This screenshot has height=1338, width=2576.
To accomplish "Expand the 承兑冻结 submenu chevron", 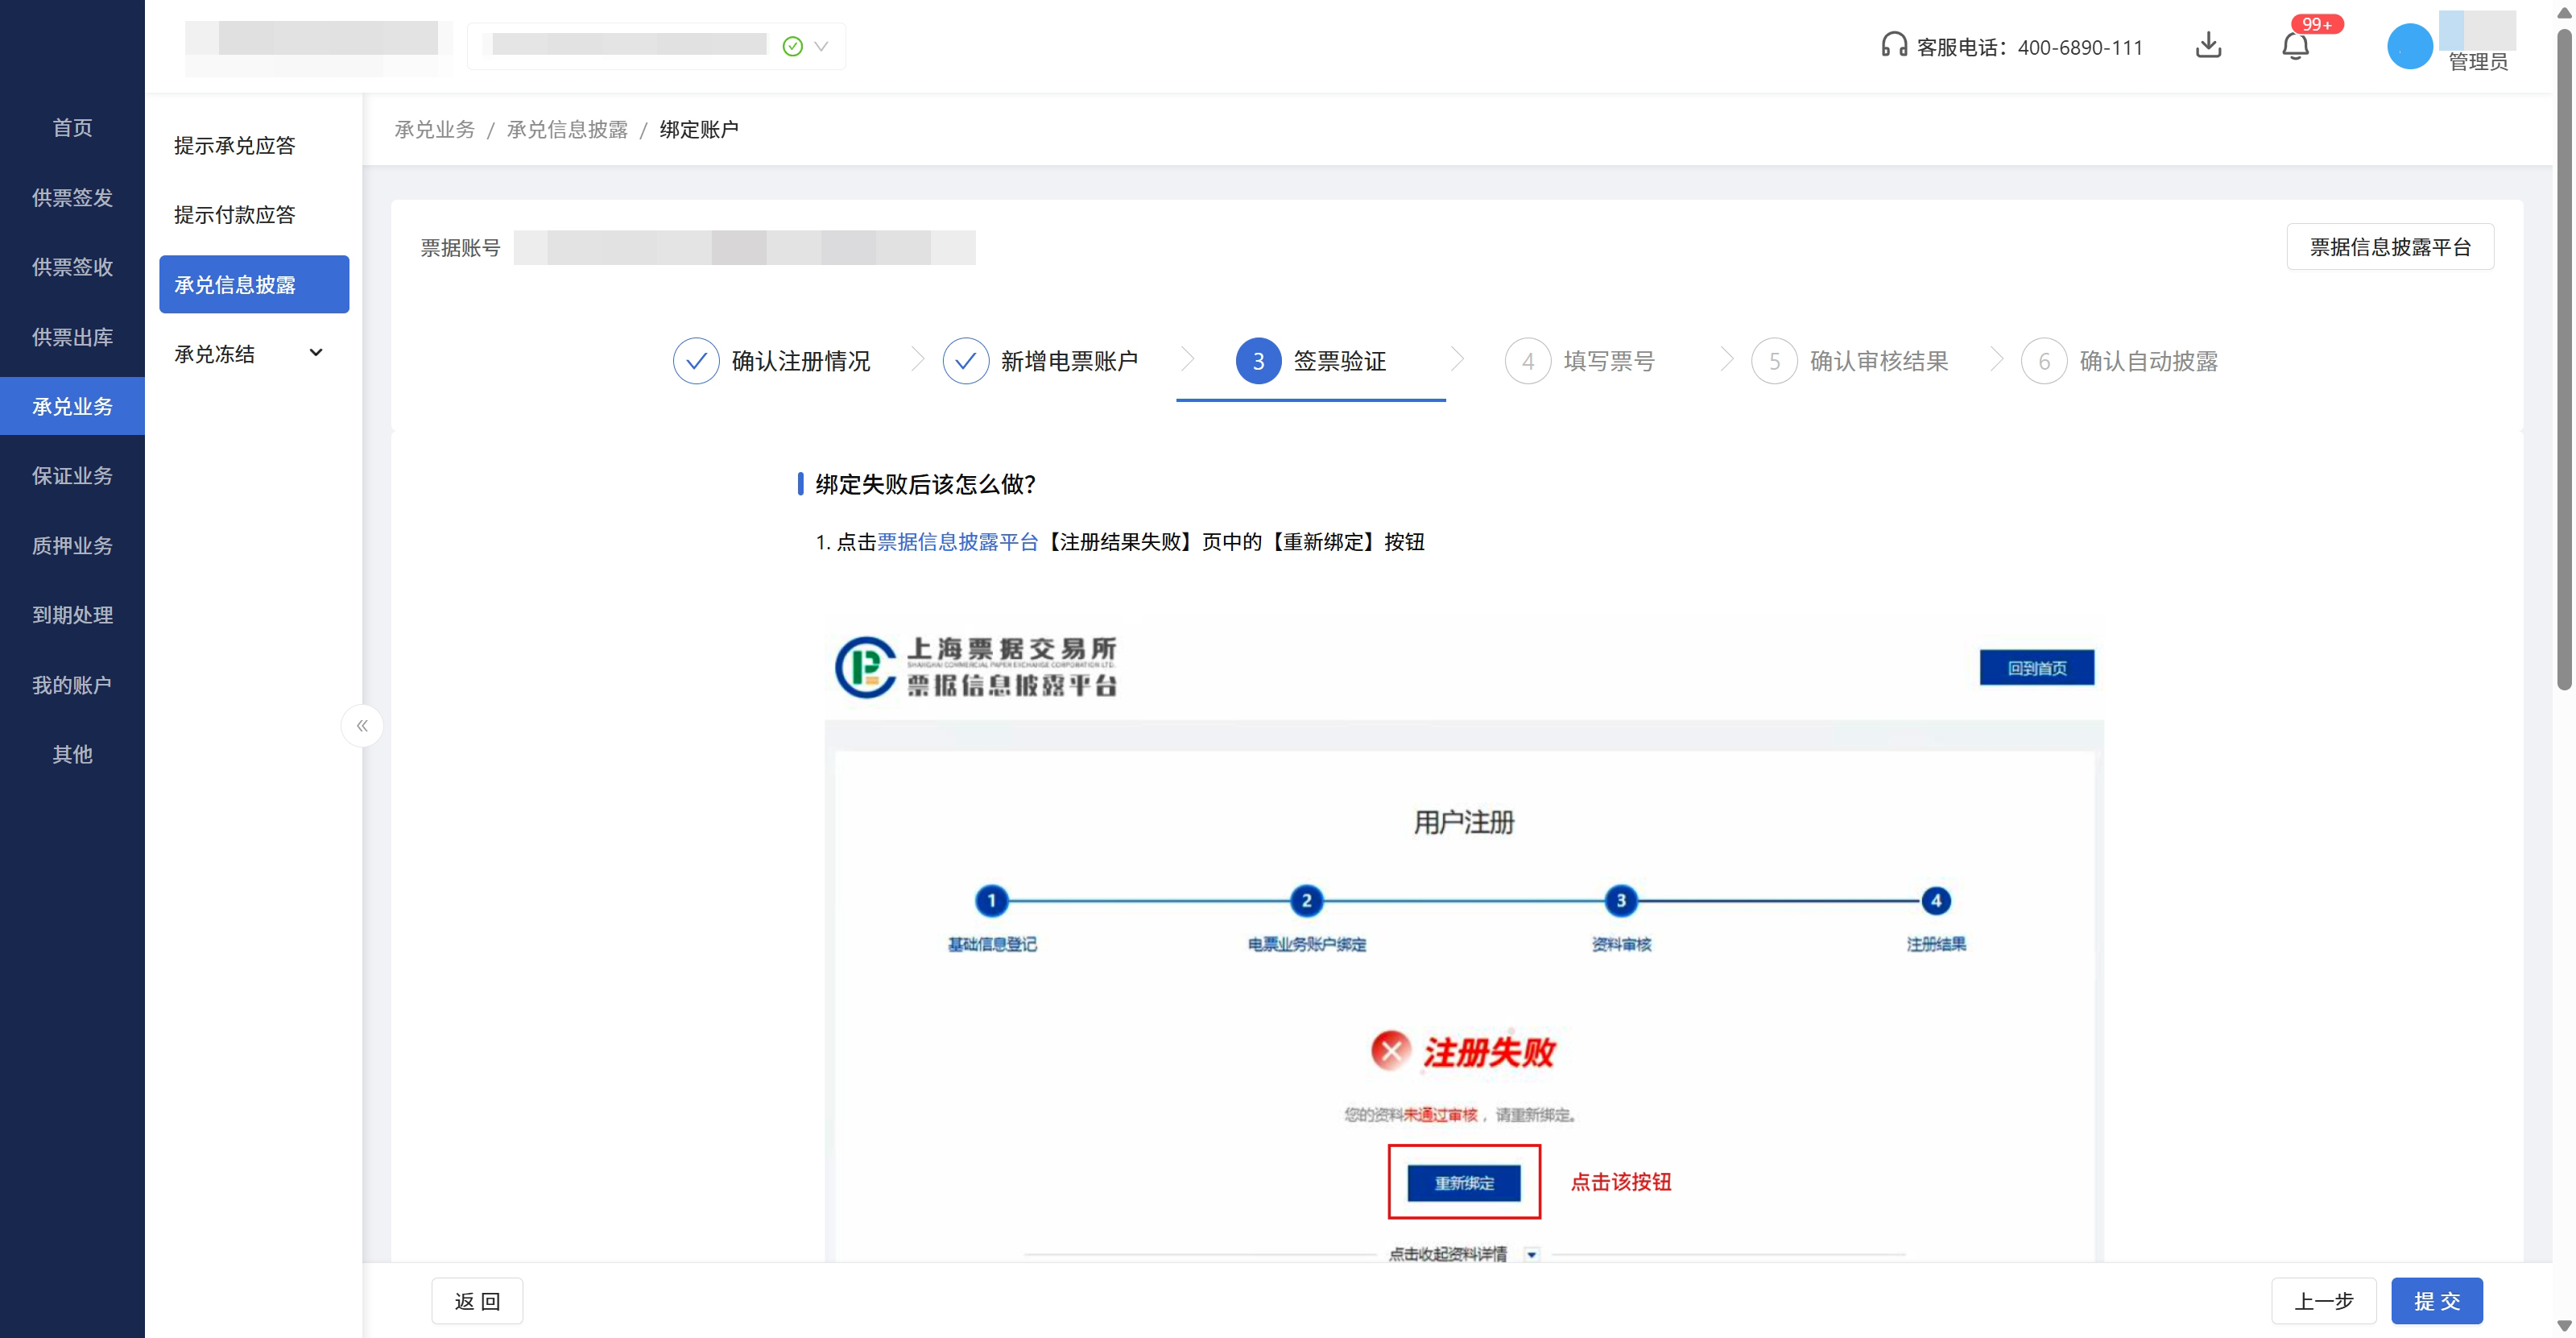I will [316, 353].
